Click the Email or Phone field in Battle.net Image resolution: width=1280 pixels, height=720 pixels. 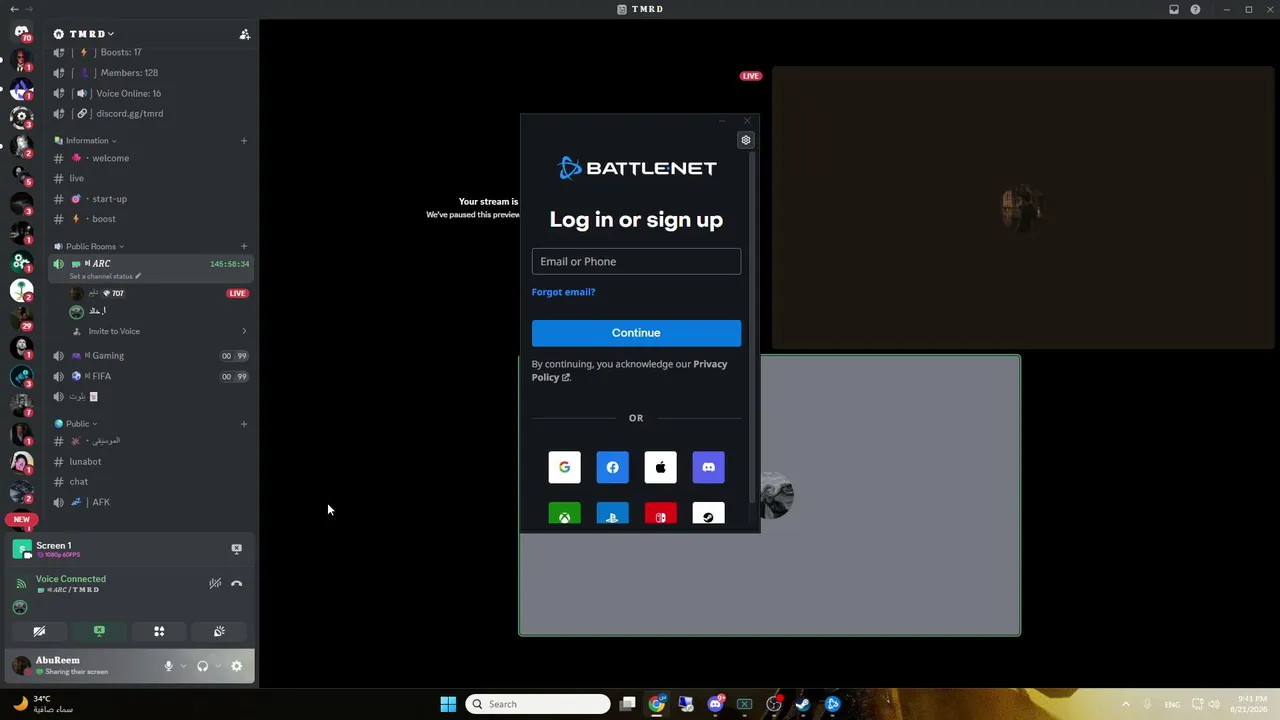click(x=636, y=261)
